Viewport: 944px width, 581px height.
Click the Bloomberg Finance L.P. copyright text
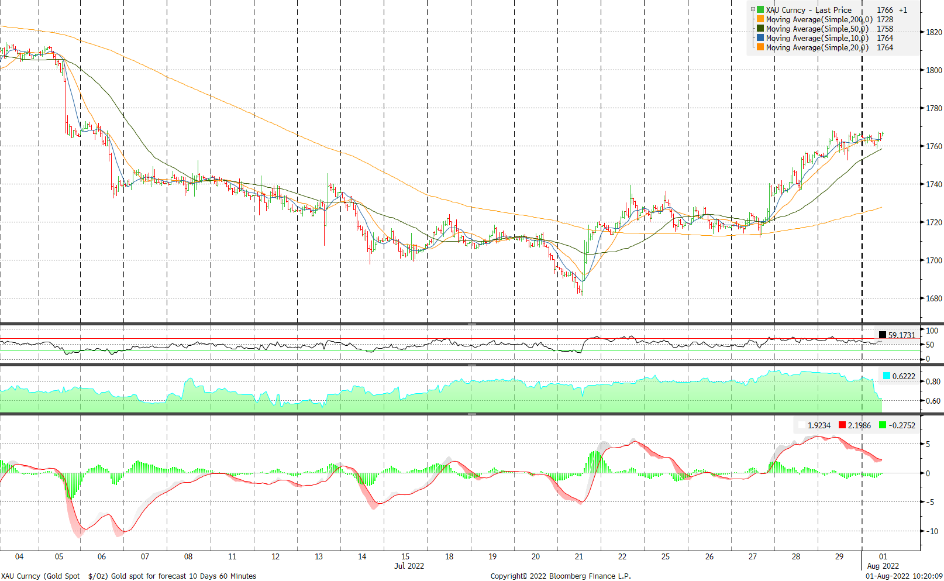point(560,576)
